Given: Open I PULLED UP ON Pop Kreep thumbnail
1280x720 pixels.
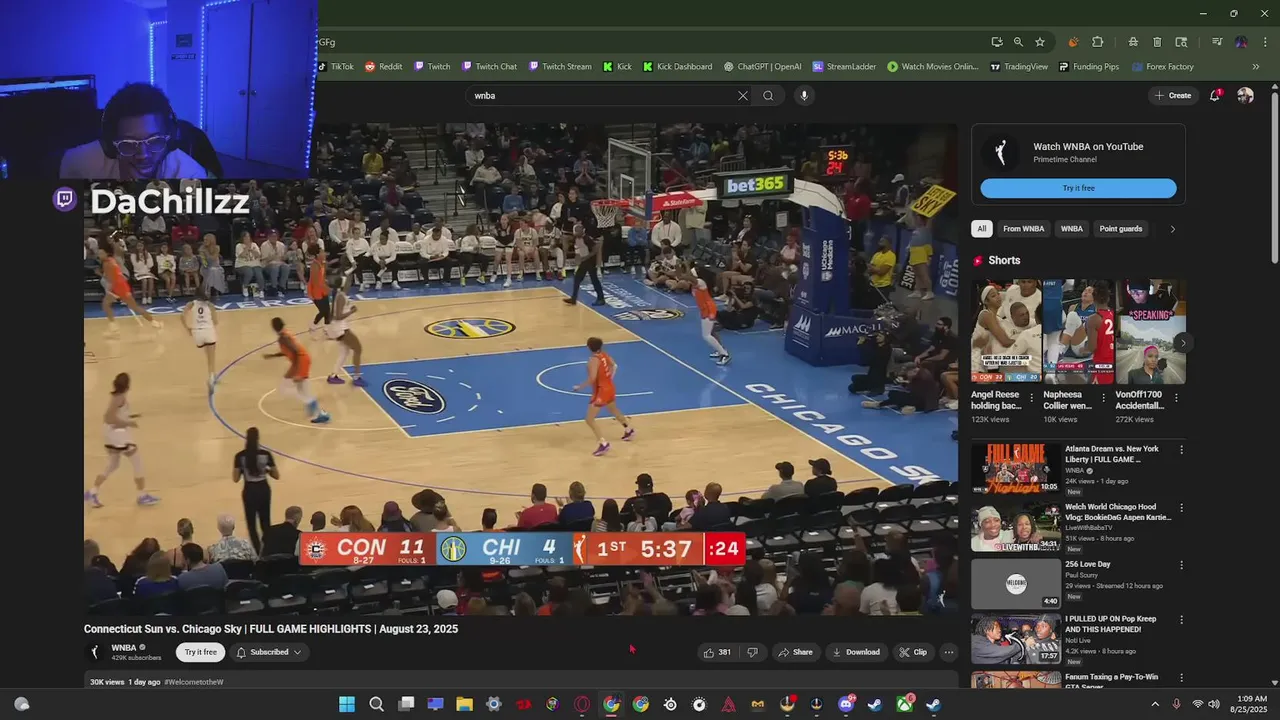Looking at the screenshot, I should tap(1015, 639).
